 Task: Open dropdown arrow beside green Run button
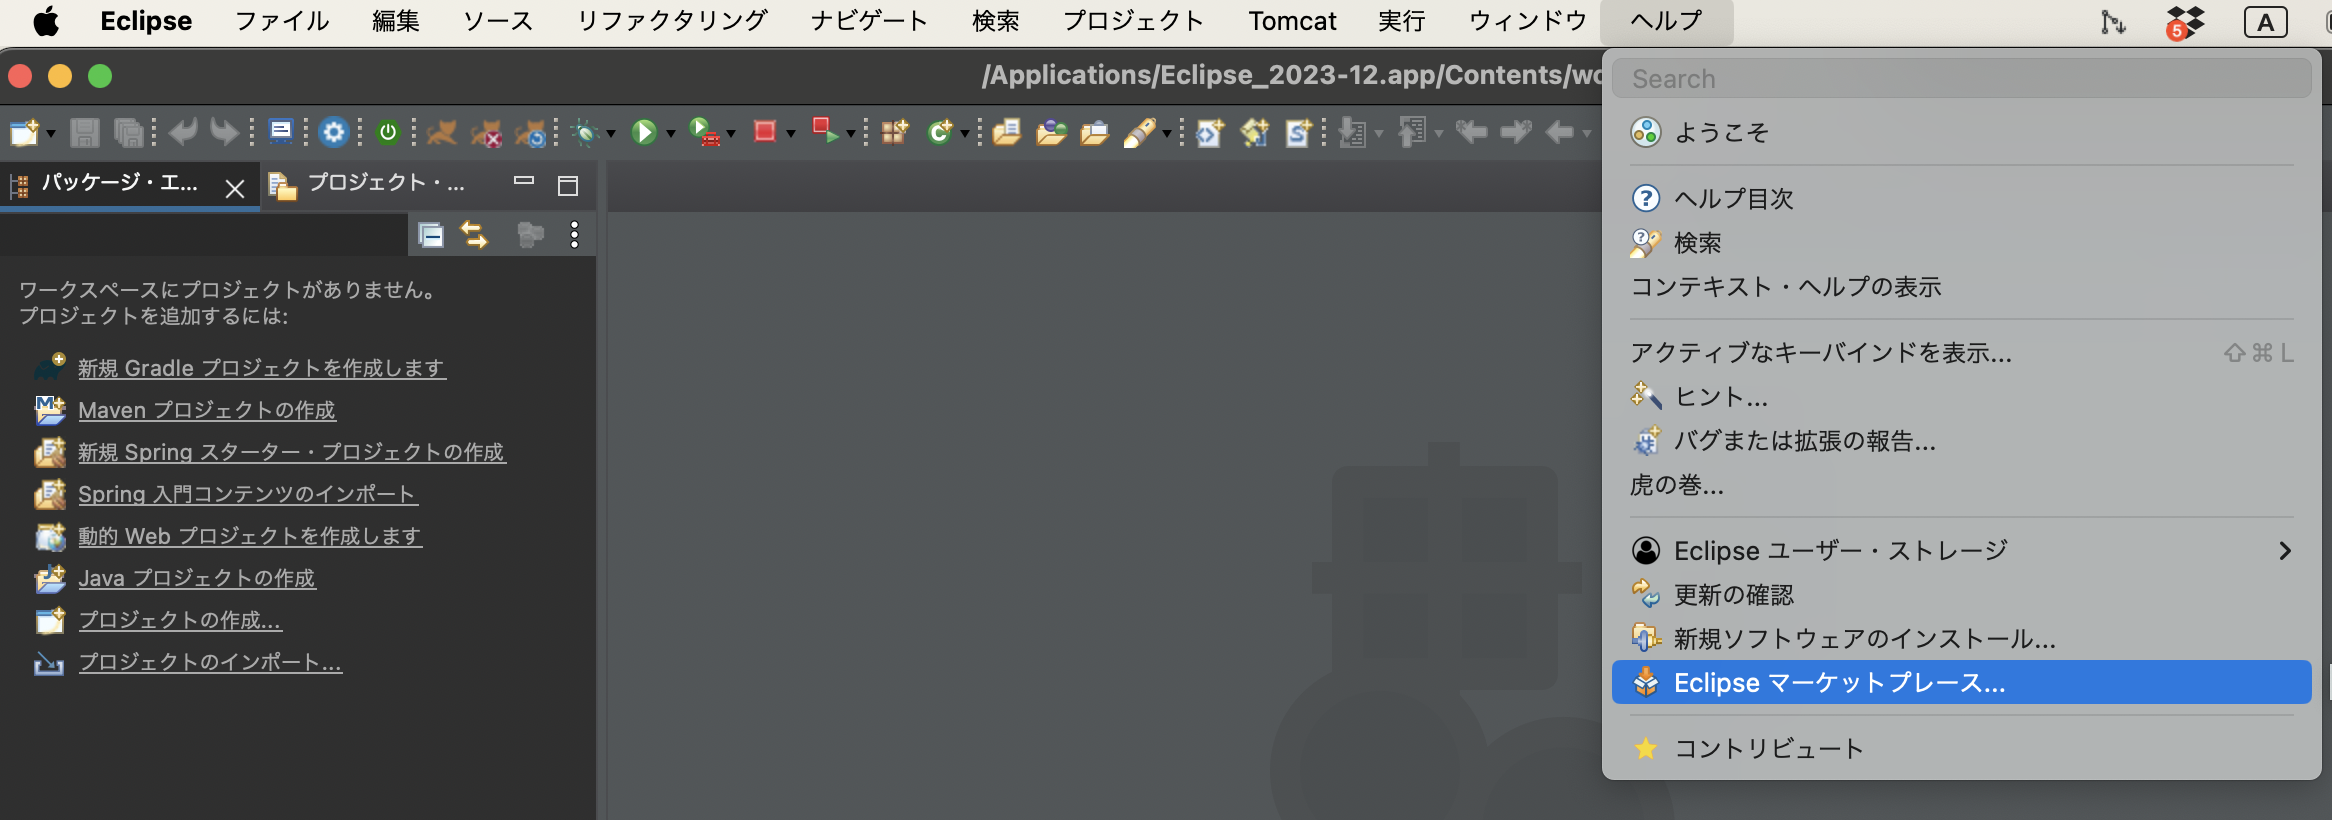coord(671,134)
